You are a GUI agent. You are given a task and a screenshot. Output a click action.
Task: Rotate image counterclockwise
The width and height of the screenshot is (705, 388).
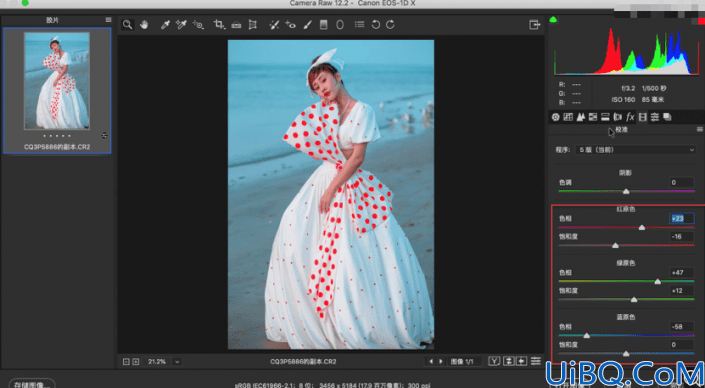375,25
